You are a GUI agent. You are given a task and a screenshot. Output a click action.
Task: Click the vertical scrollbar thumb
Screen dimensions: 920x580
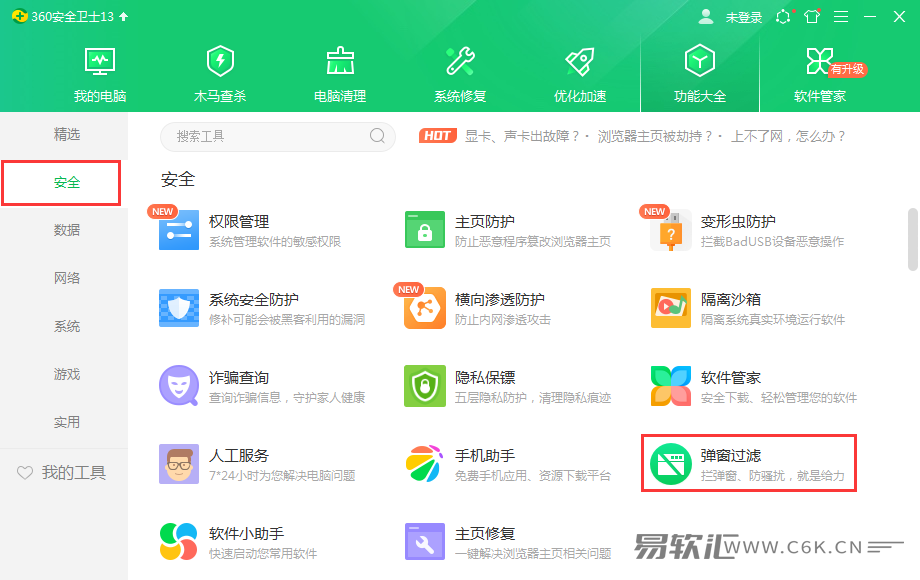click(912, 239)
